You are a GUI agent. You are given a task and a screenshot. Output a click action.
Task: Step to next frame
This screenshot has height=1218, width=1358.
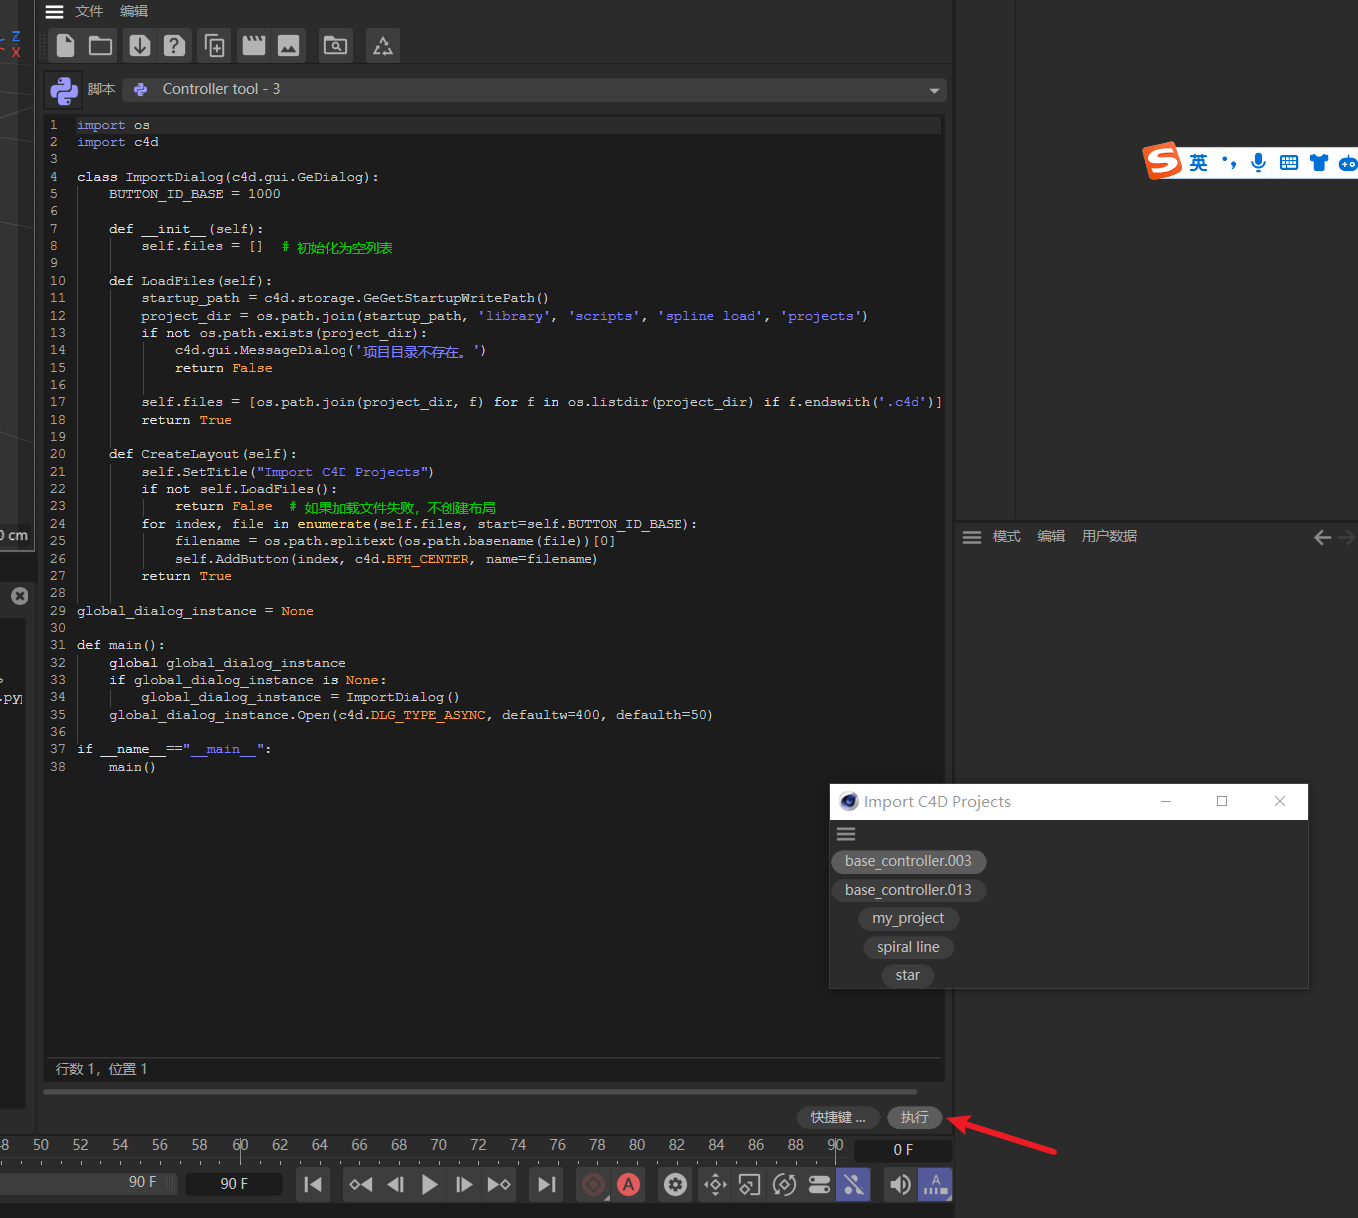pyautogui.click(x=464, y=1185)
